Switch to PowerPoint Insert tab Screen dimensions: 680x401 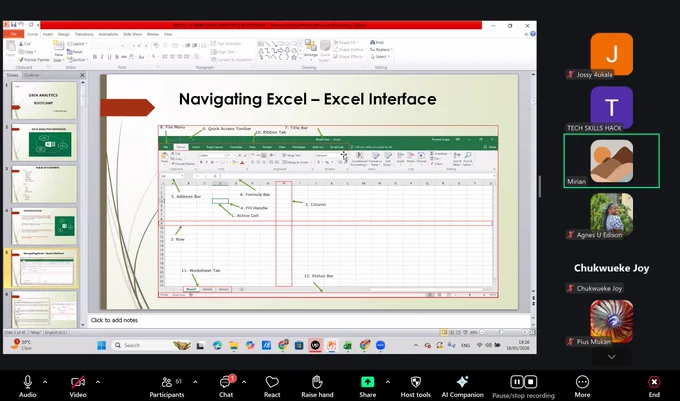pyautogui.click(x=48, y=34)
